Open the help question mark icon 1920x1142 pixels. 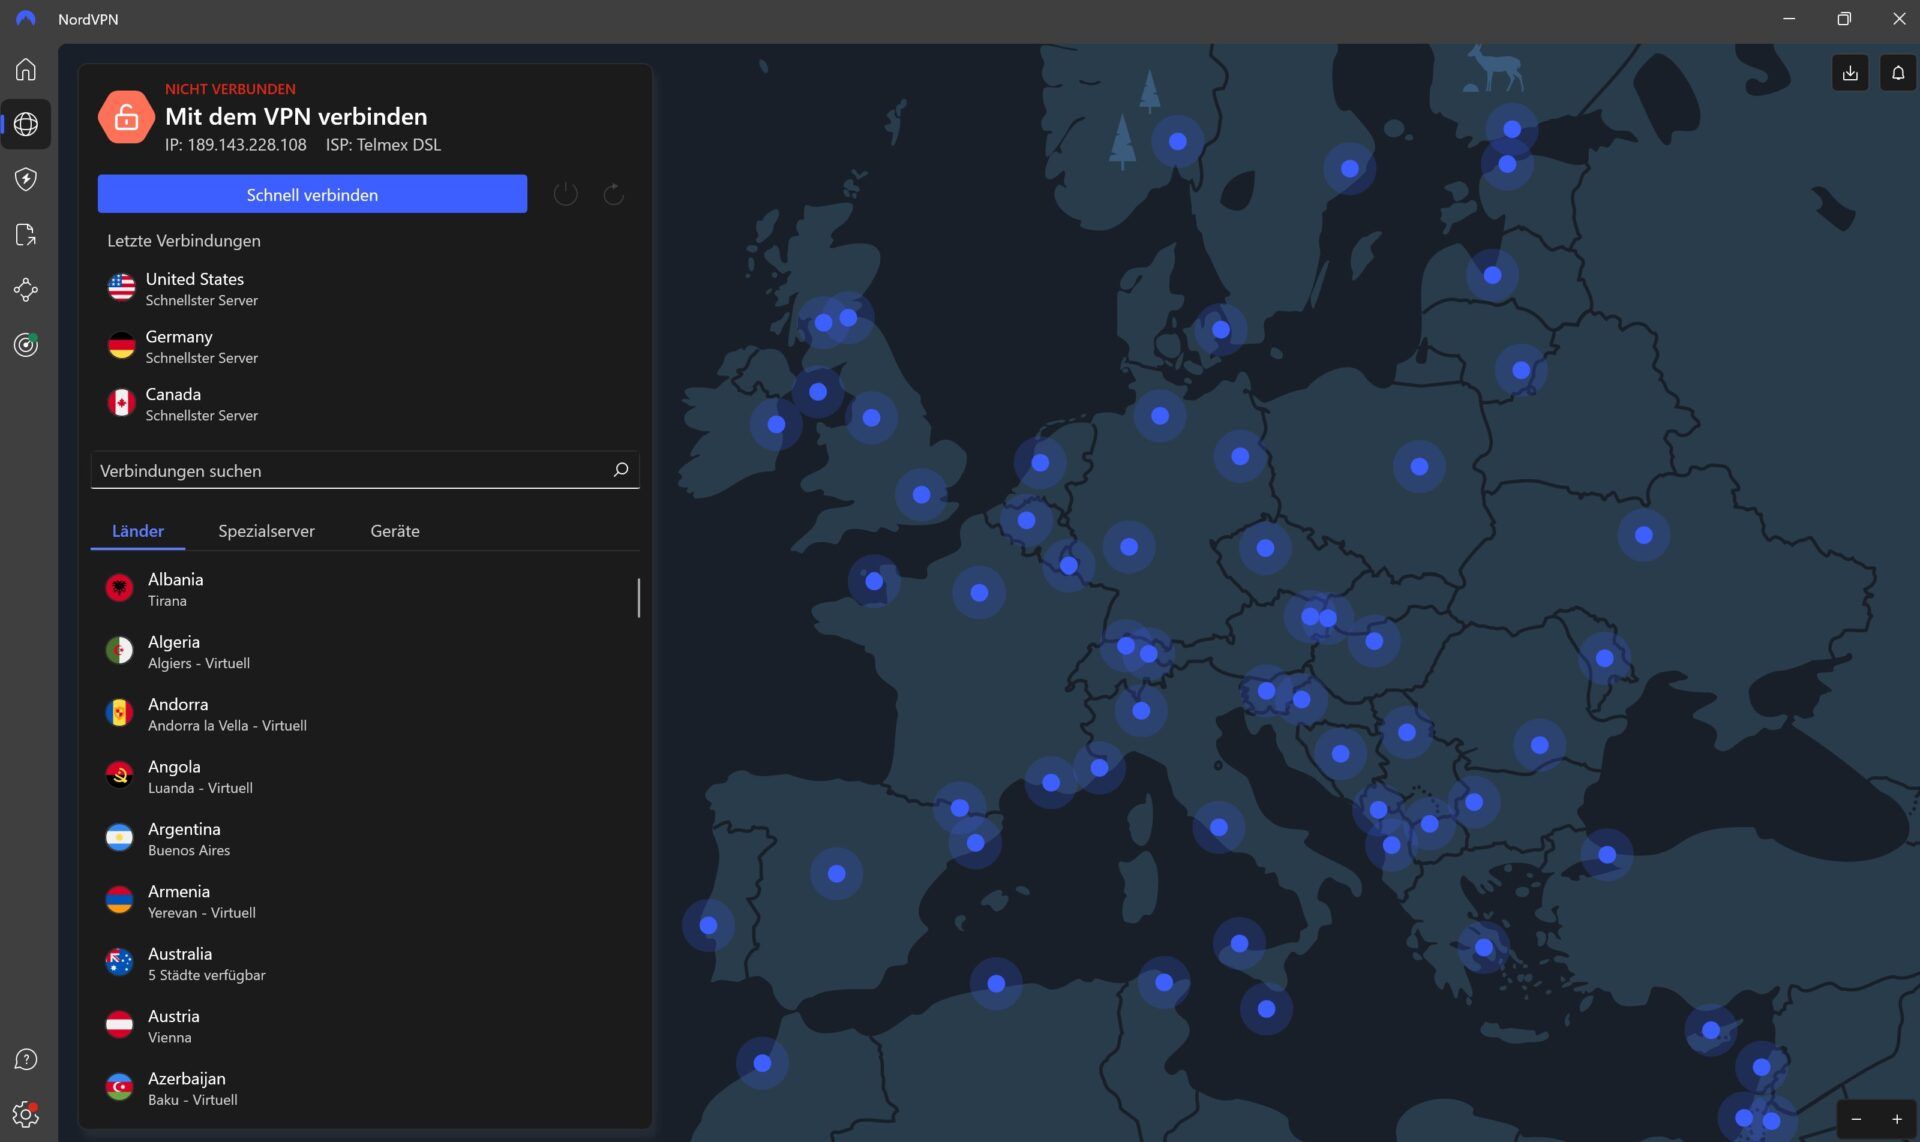(x=26, y=1060)
